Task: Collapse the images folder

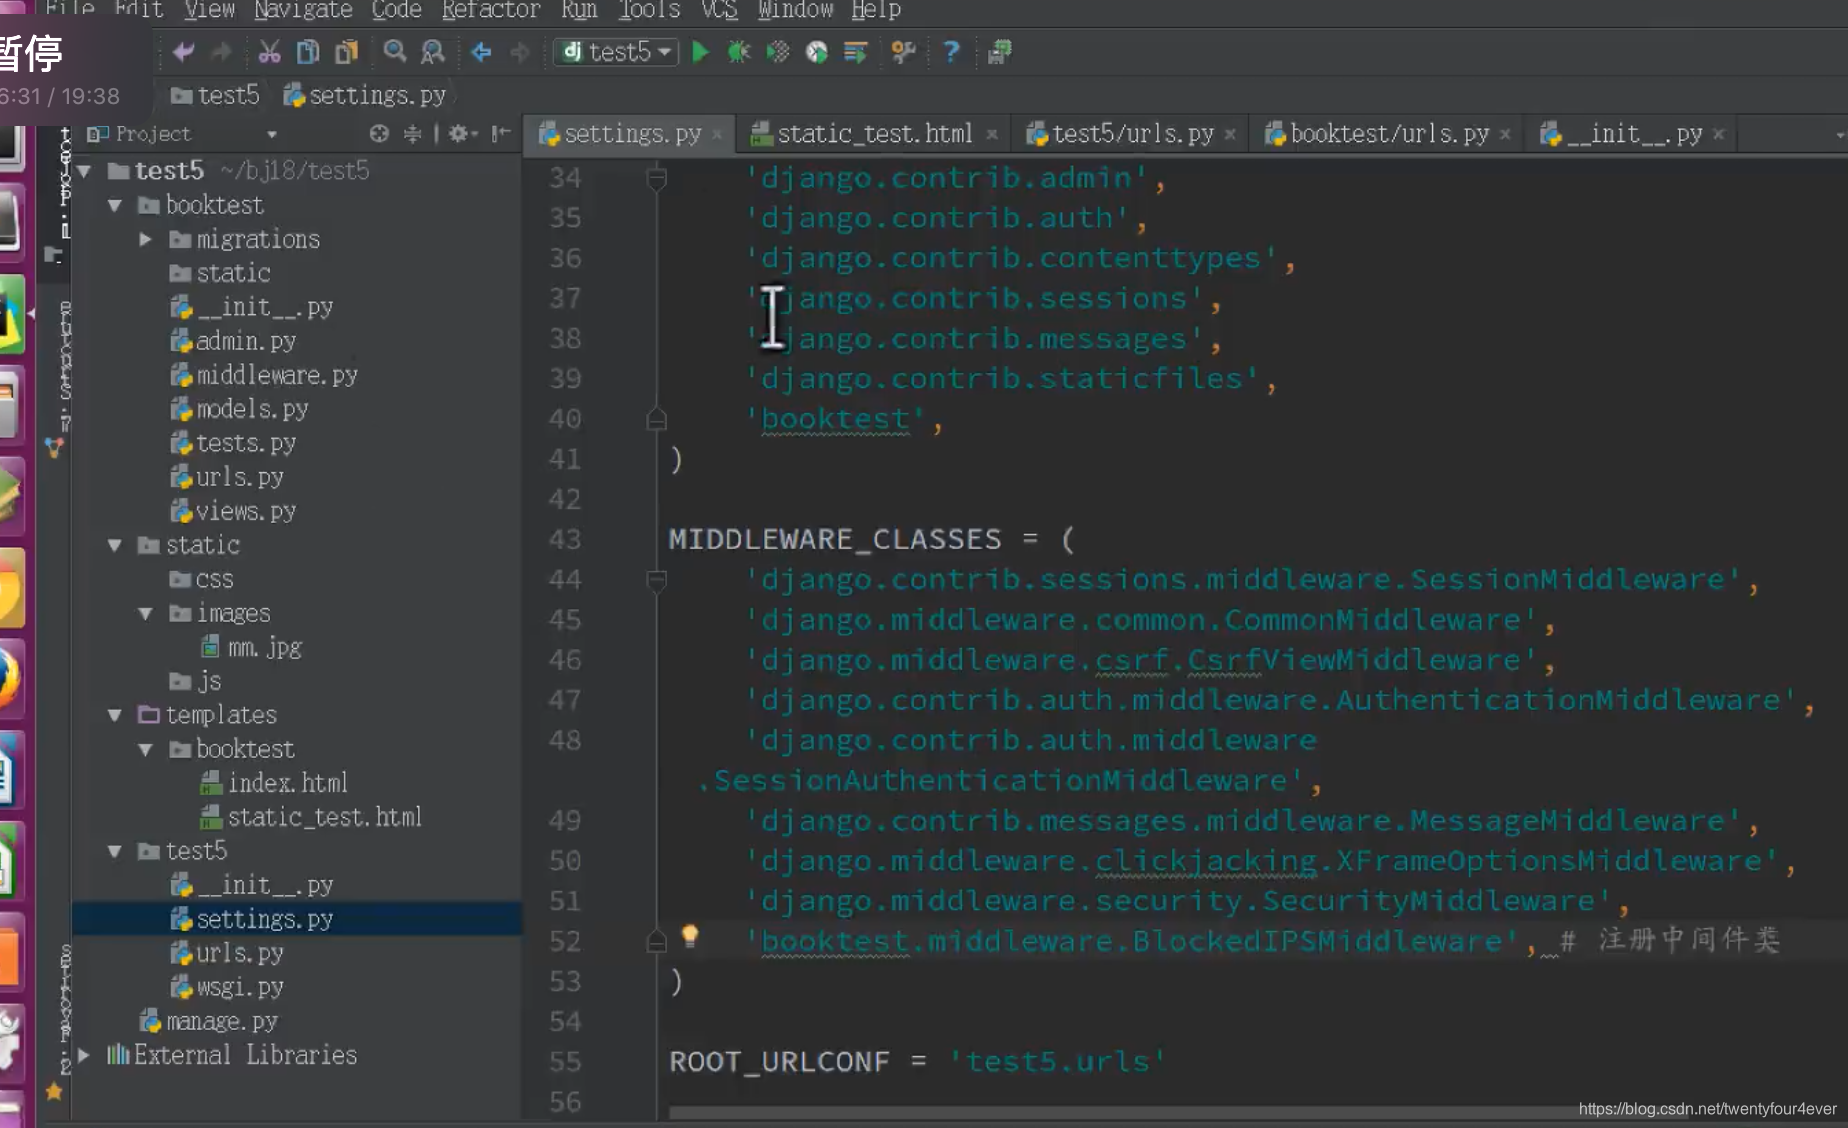Action: (146, 613)
